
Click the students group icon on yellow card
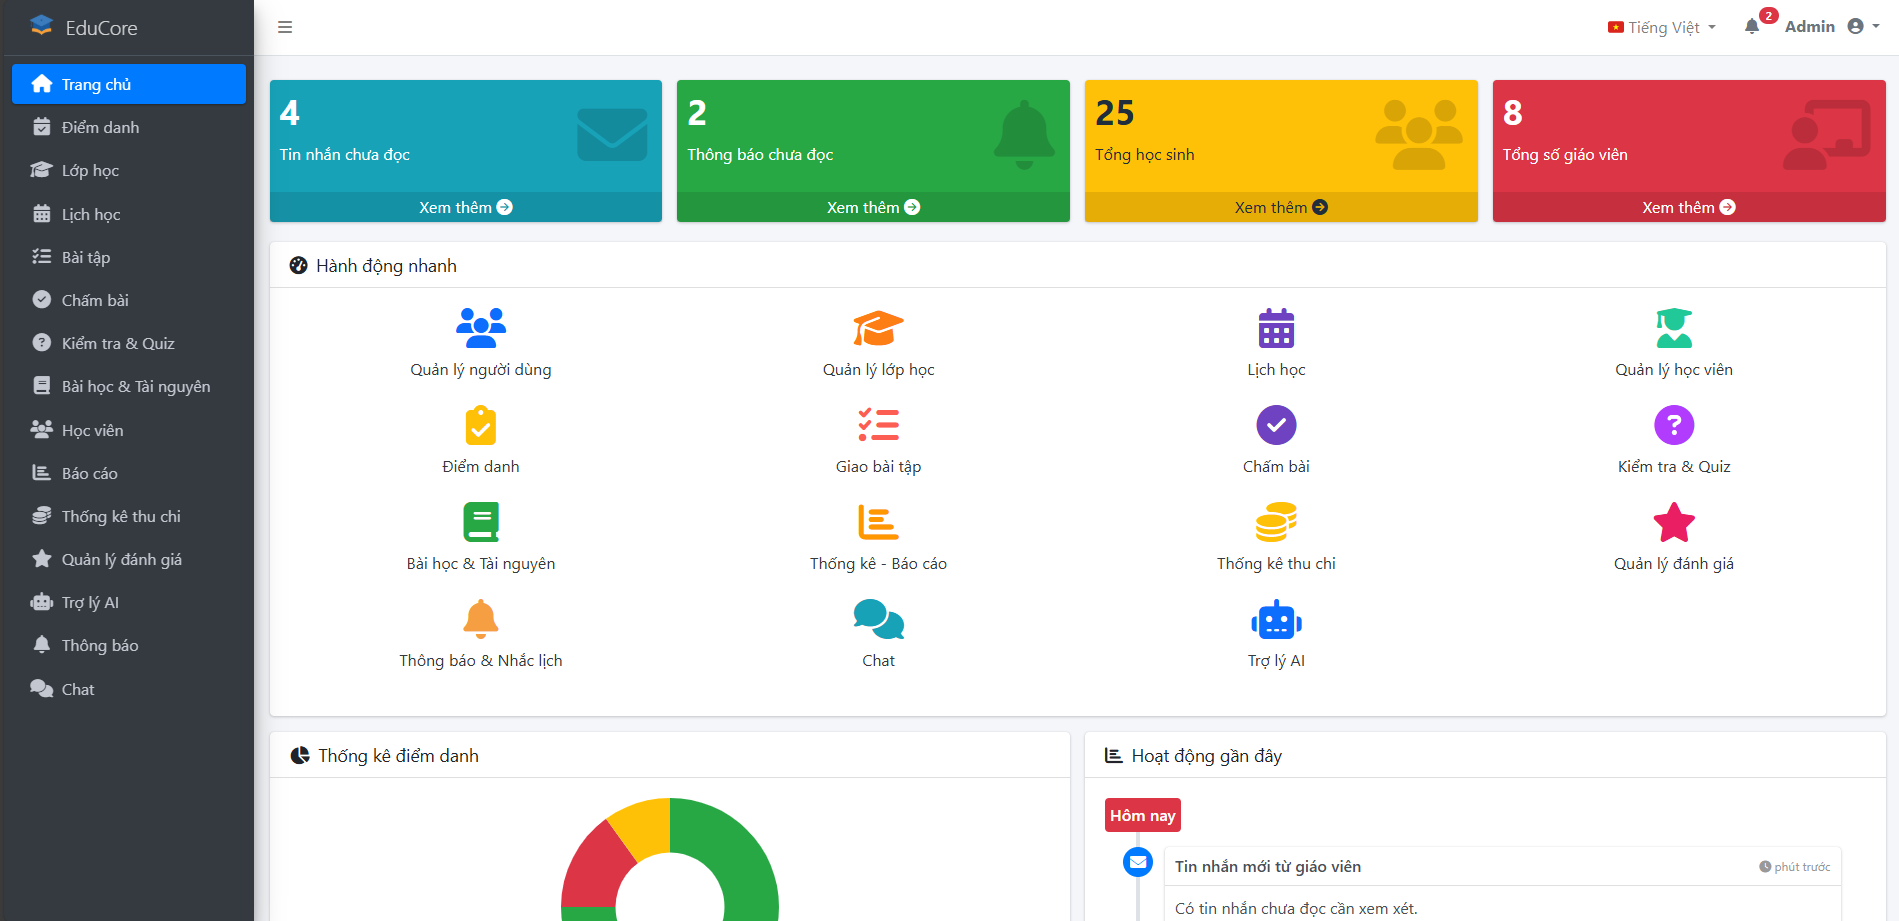point(1418,135)
